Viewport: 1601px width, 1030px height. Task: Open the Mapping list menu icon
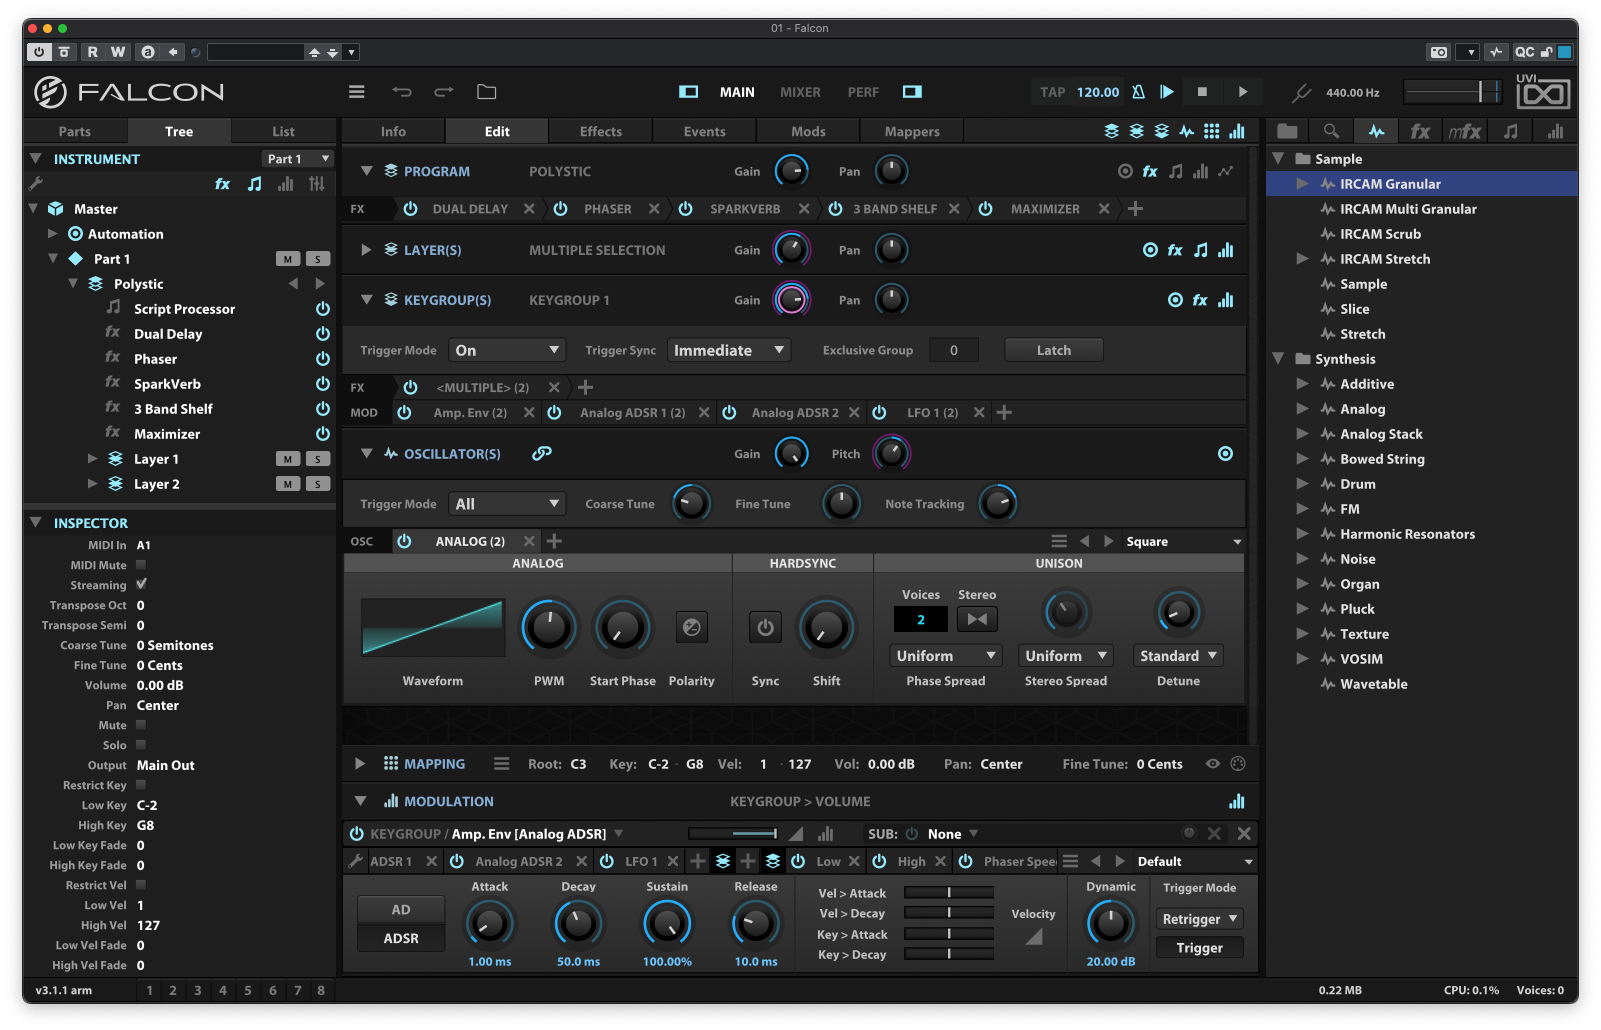pos(501,764)
